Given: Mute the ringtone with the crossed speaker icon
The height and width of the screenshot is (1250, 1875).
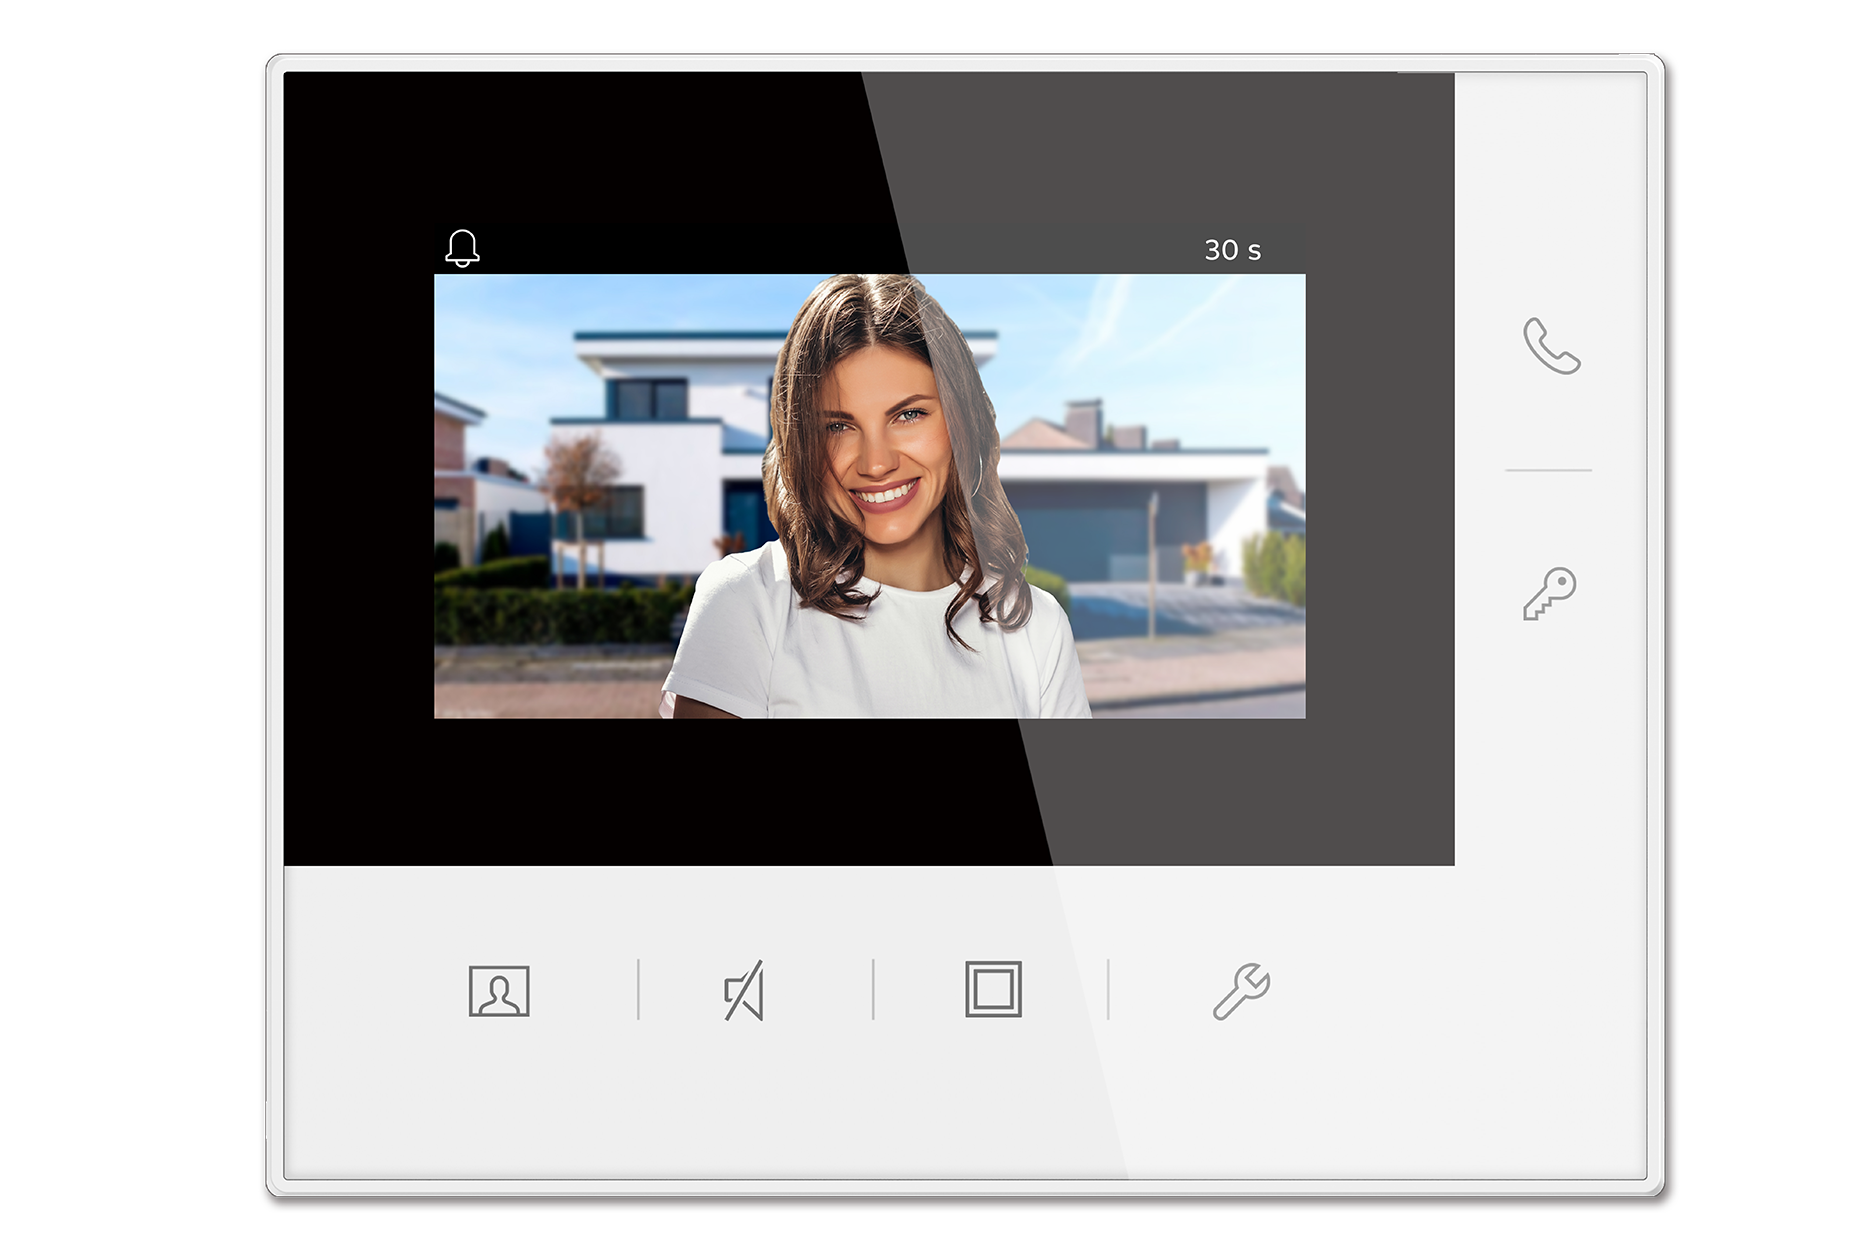Looking at the screenshot, I should point(744,991).
